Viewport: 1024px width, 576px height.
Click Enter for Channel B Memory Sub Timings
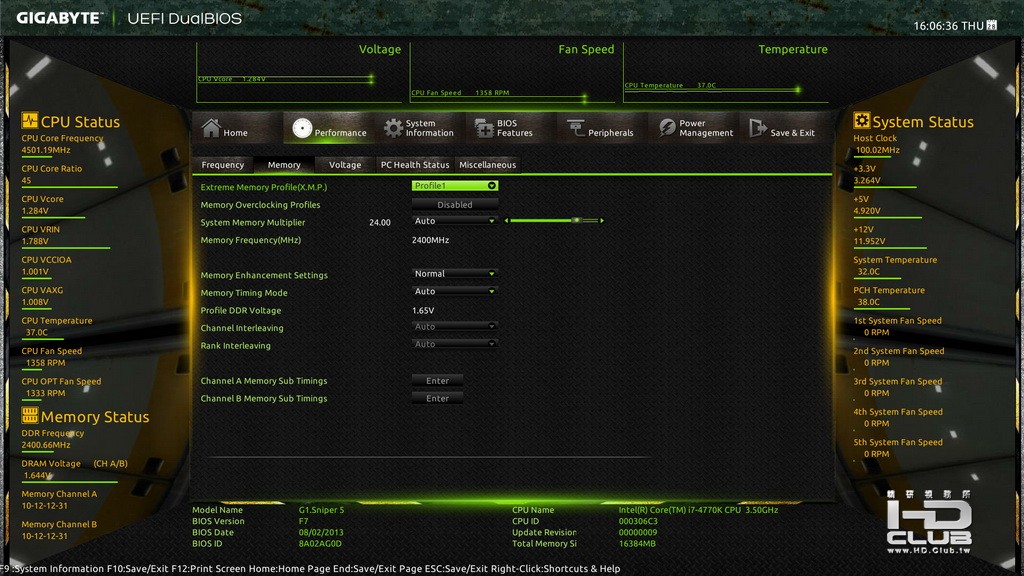click(438, 398)
